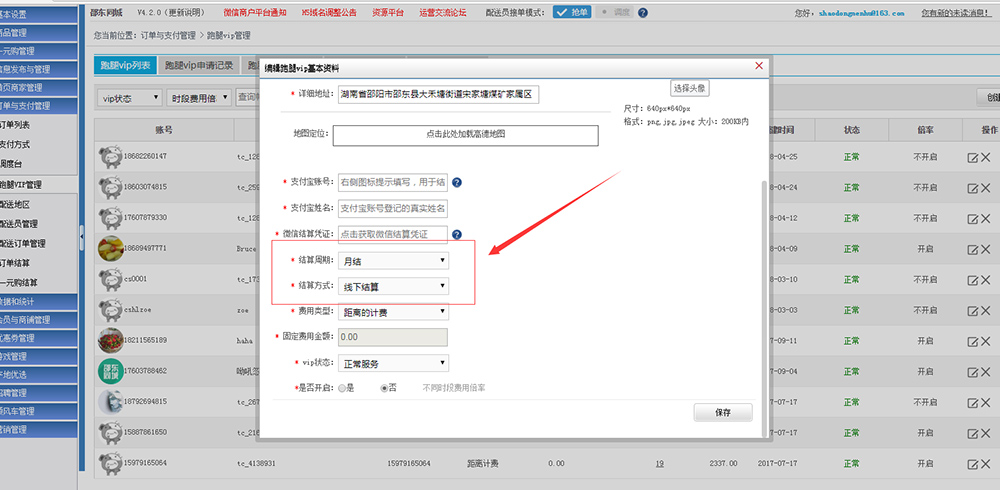Viewport: 1000px width, 490px height.
Task: Click the help icon beside 微信结算凭证 field
Action: [x=456, y=234]
